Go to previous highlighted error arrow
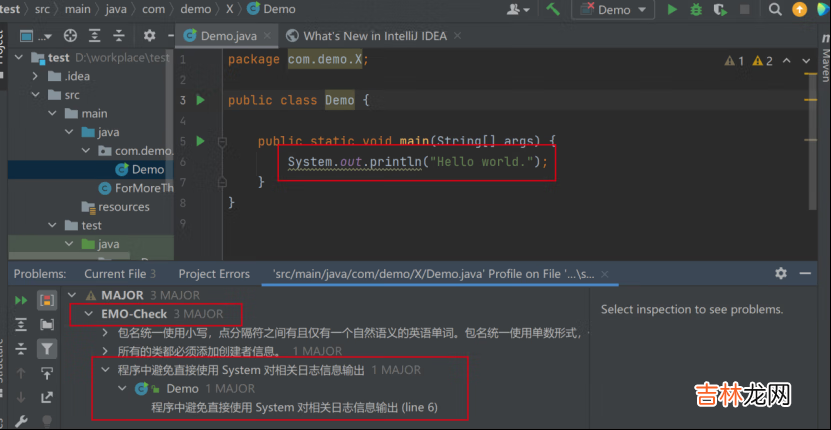 pos(786,60)
